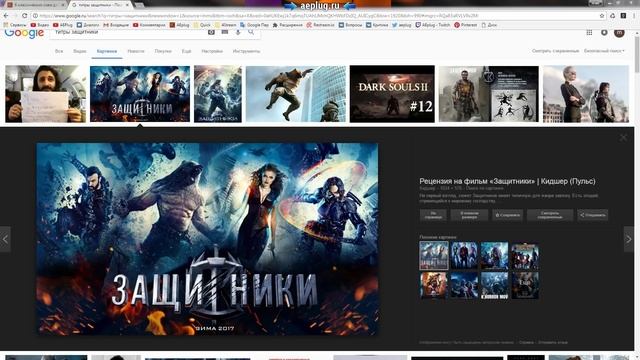Open the on-screen keyboard icon in search box

point(225,32)
